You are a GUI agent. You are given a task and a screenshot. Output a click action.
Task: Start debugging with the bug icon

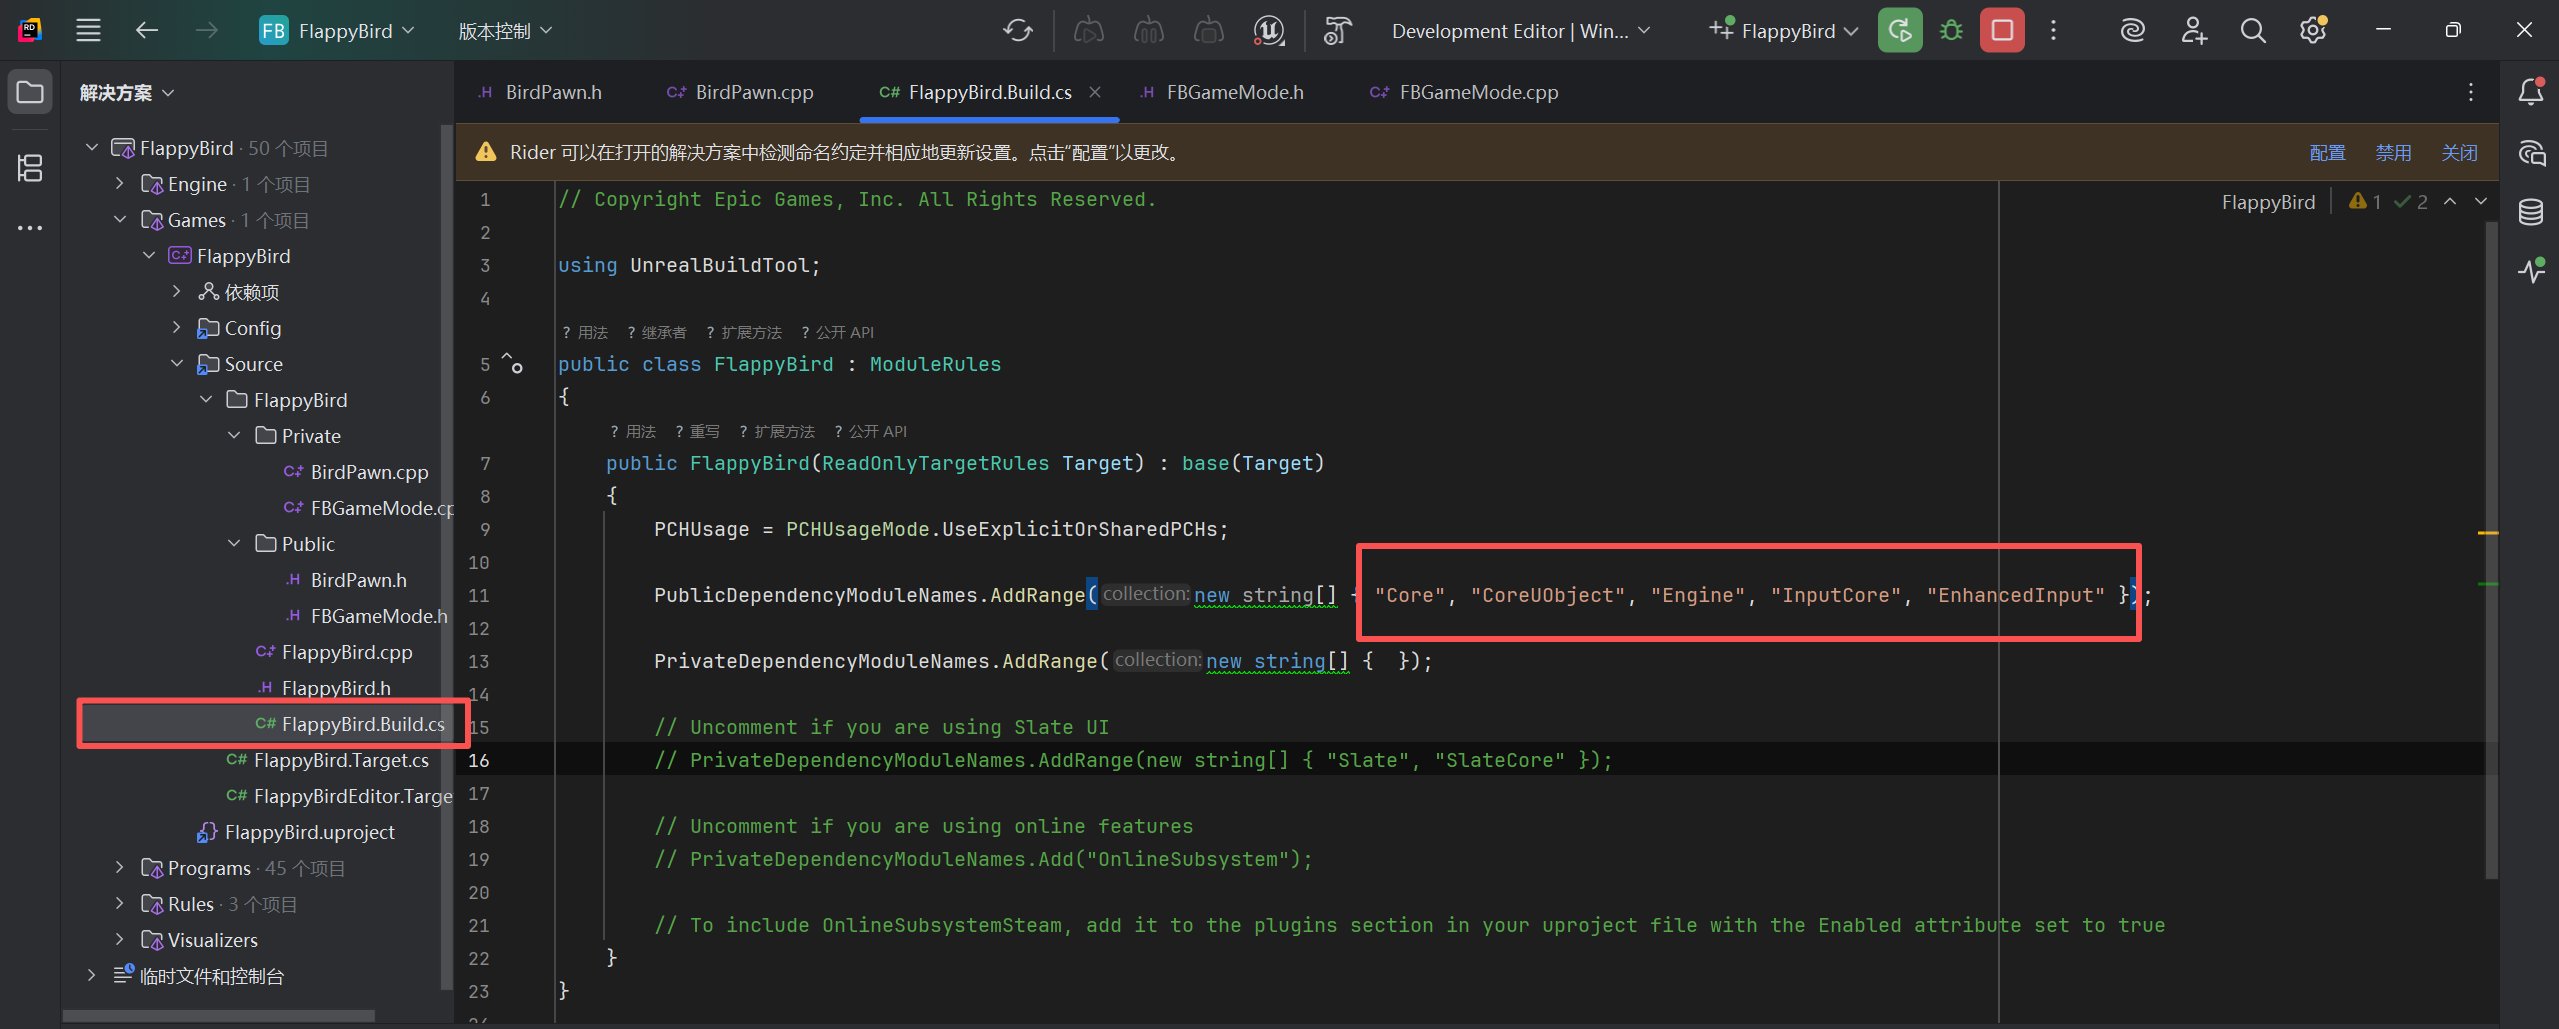1950,31
